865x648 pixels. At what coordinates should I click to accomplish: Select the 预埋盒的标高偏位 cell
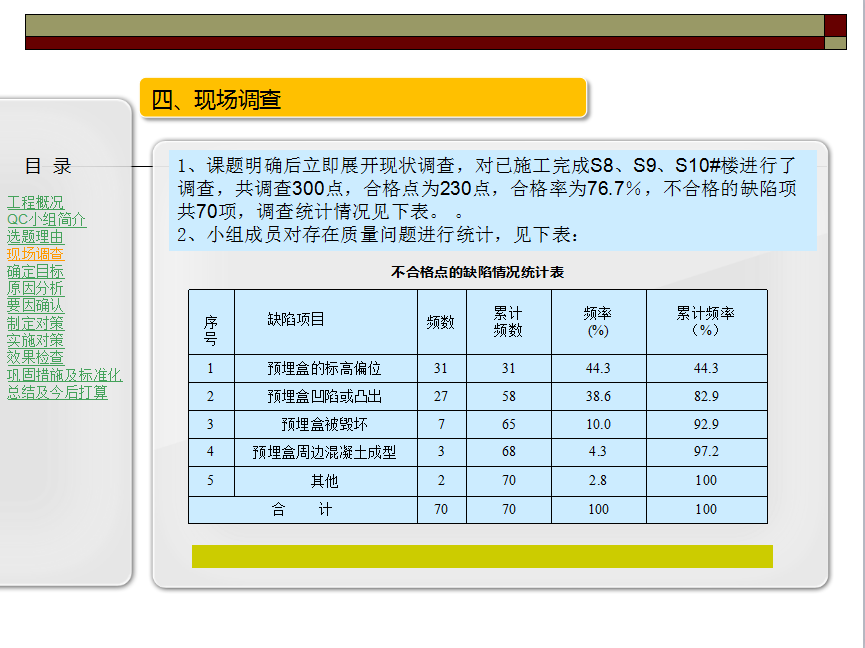(324, 368)
